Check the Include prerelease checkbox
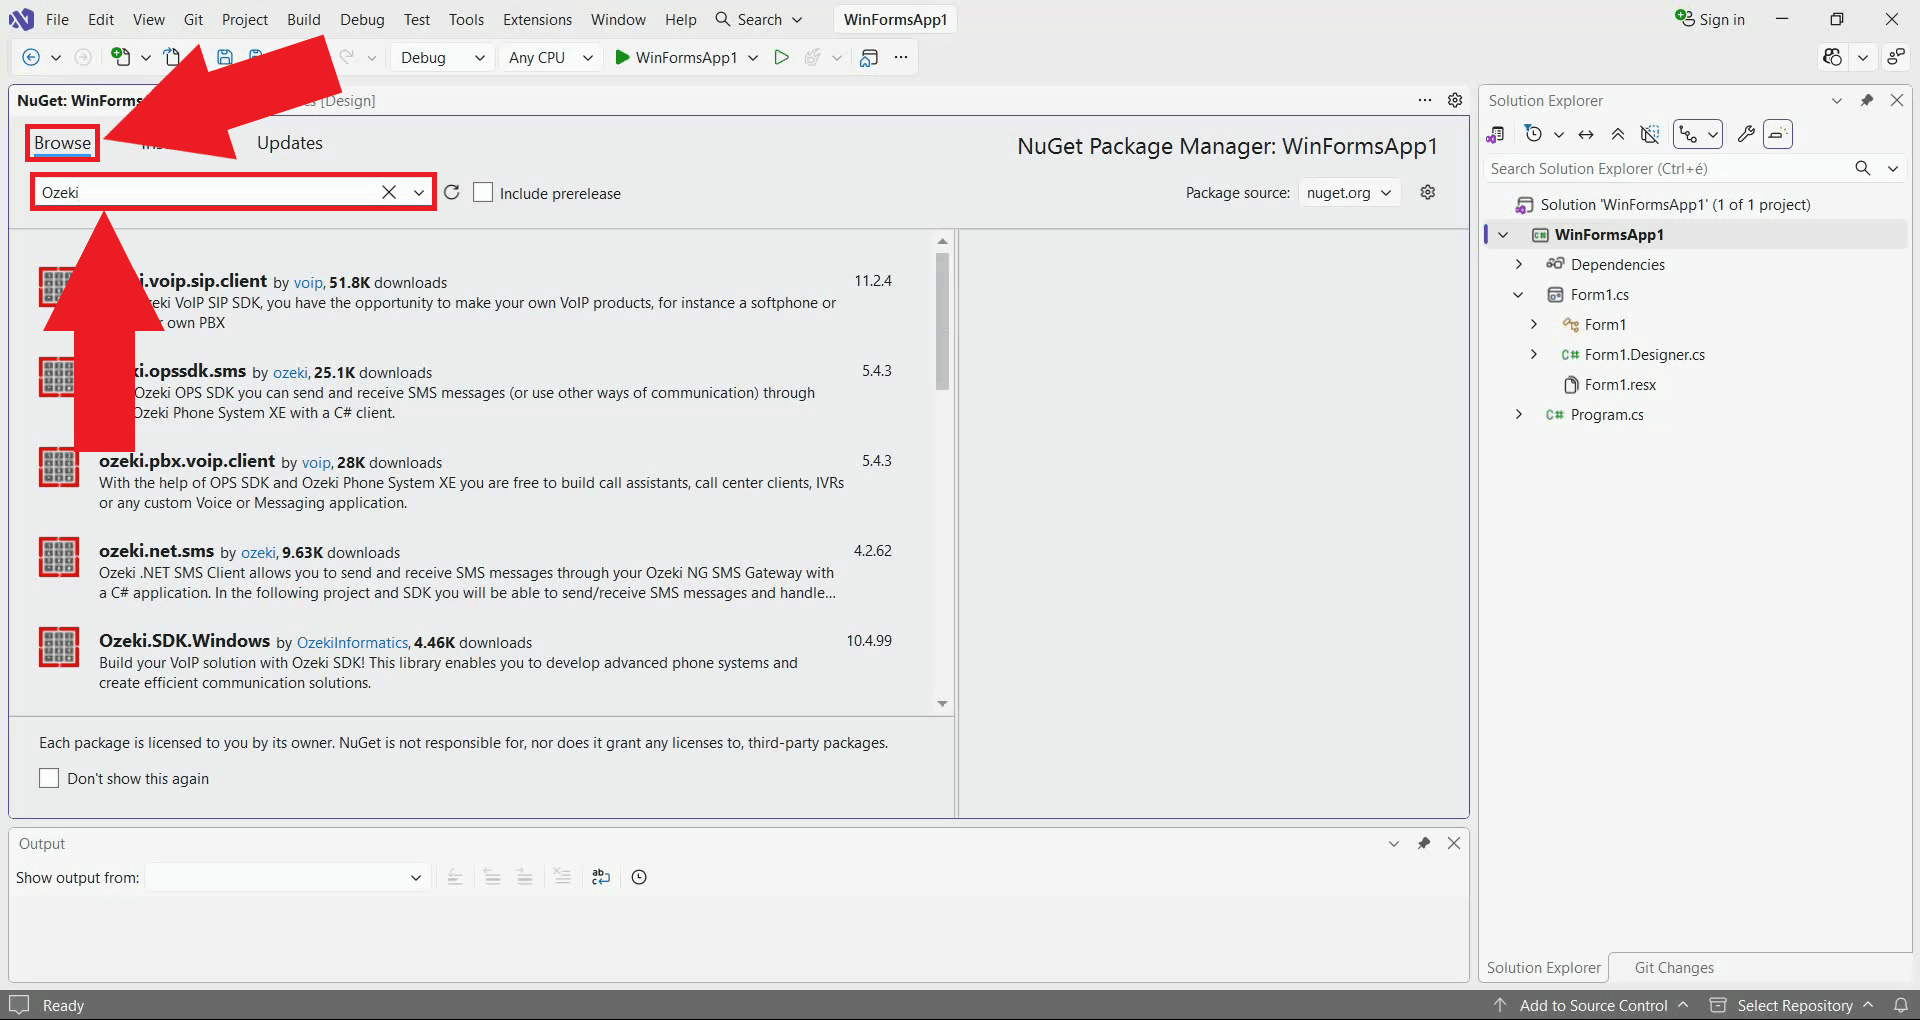 point(483,192)
